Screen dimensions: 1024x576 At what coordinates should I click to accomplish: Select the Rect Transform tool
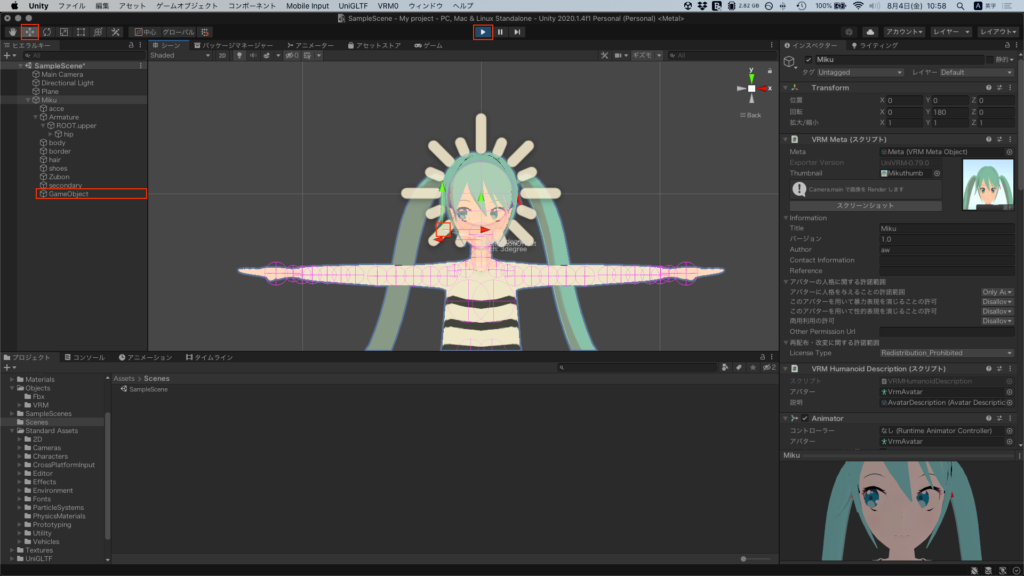click(81, 32)
